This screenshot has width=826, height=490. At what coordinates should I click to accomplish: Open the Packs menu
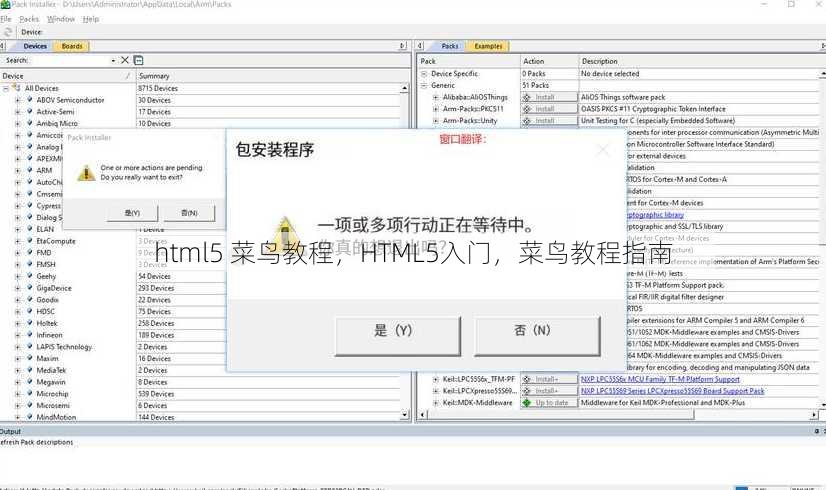click(x=29, y=19)
